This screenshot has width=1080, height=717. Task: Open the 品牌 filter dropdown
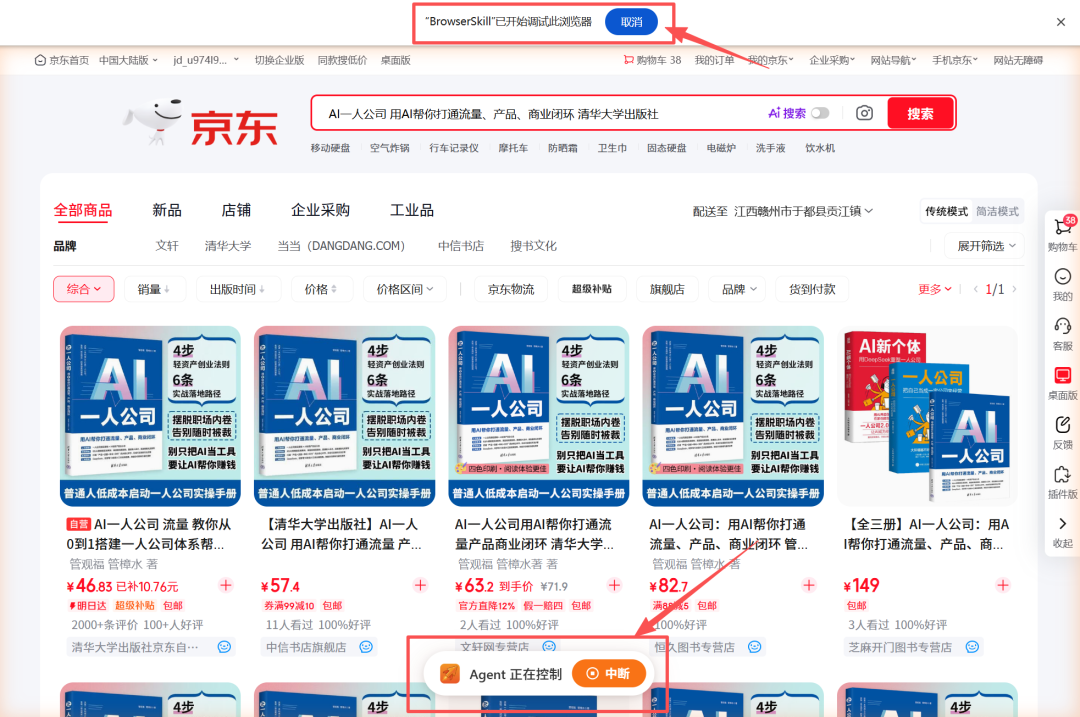click(738, 289)
